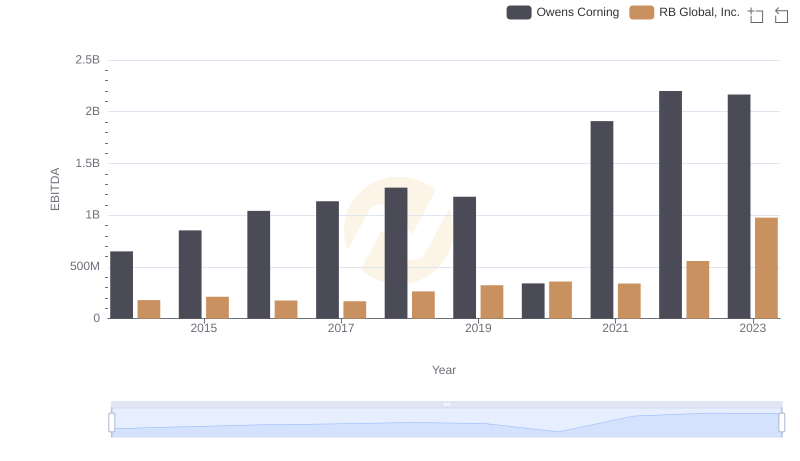The height and width of the screenshot is (461, 800).
Task: Click the 2017 x-axis label
Action: 341,328
